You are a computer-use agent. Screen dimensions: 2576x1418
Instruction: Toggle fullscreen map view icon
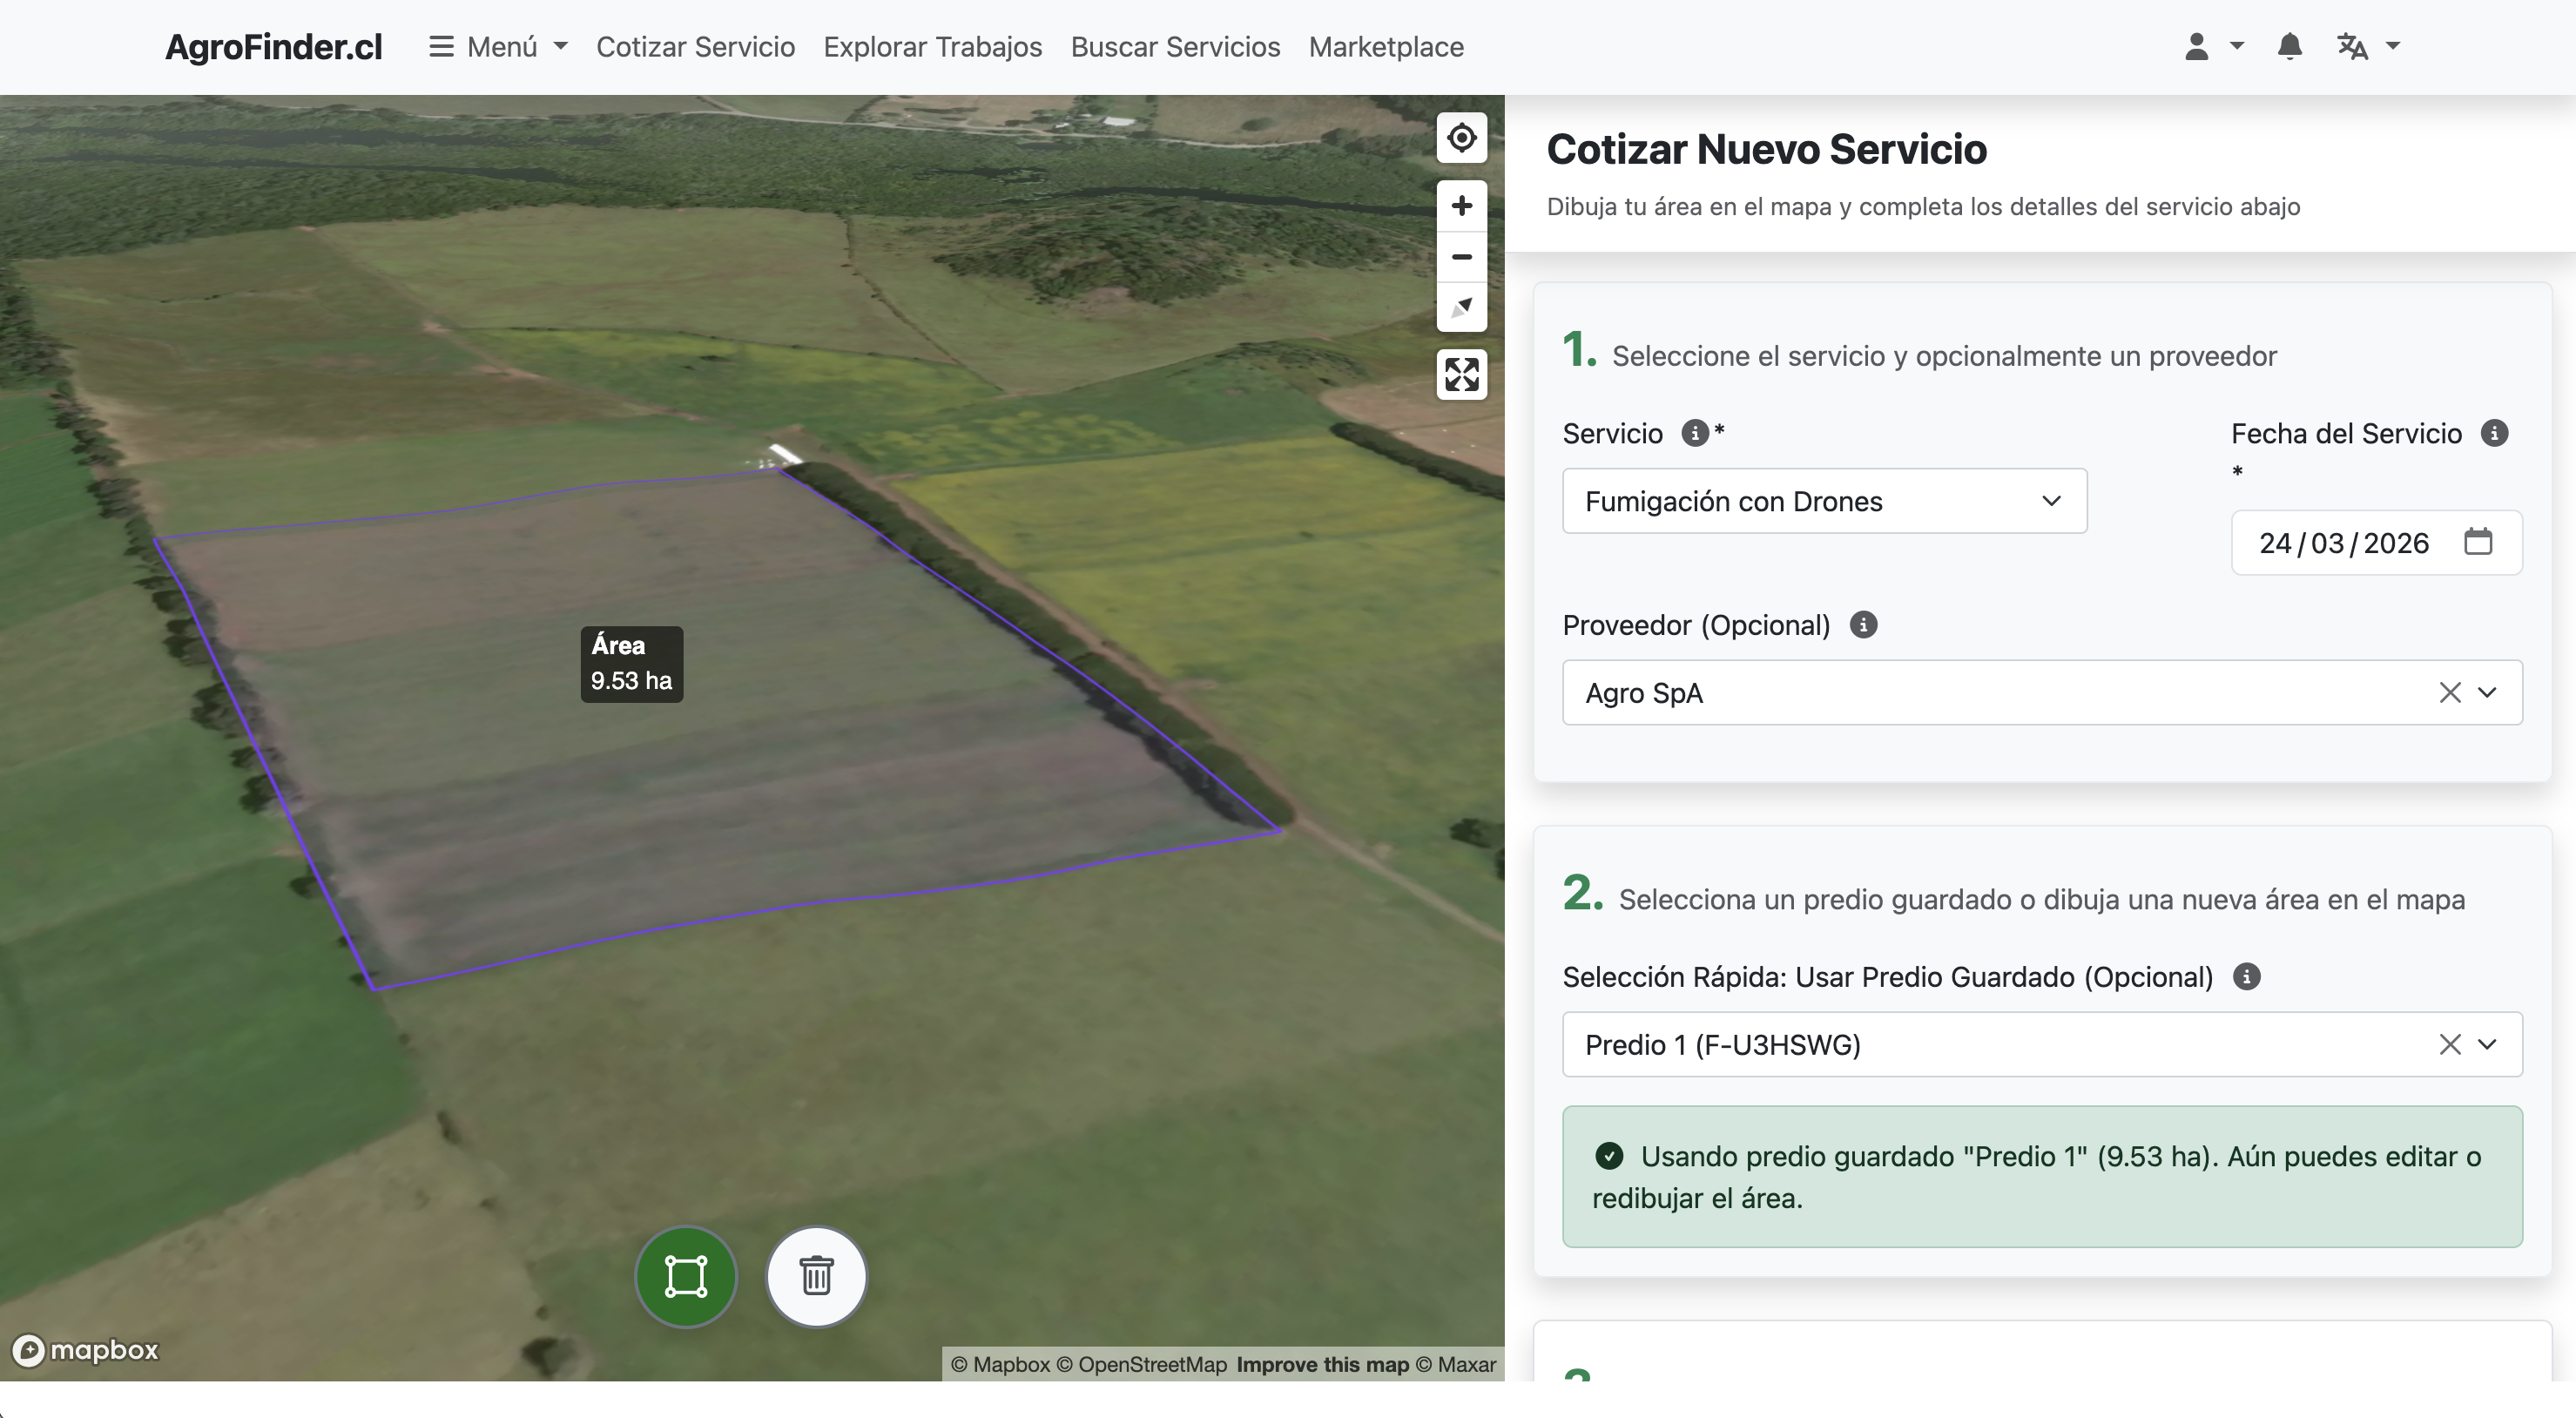point(1461,375)
